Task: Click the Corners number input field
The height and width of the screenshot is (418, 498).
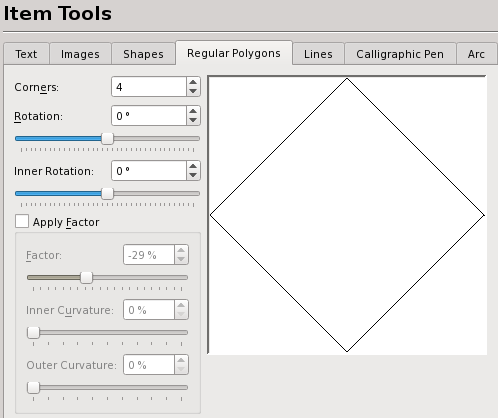Action: coord(149,87)
